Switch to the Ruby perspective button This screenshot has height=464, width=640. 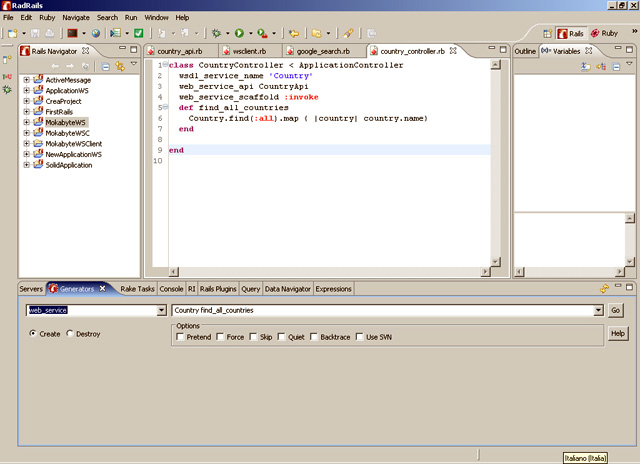604,33
